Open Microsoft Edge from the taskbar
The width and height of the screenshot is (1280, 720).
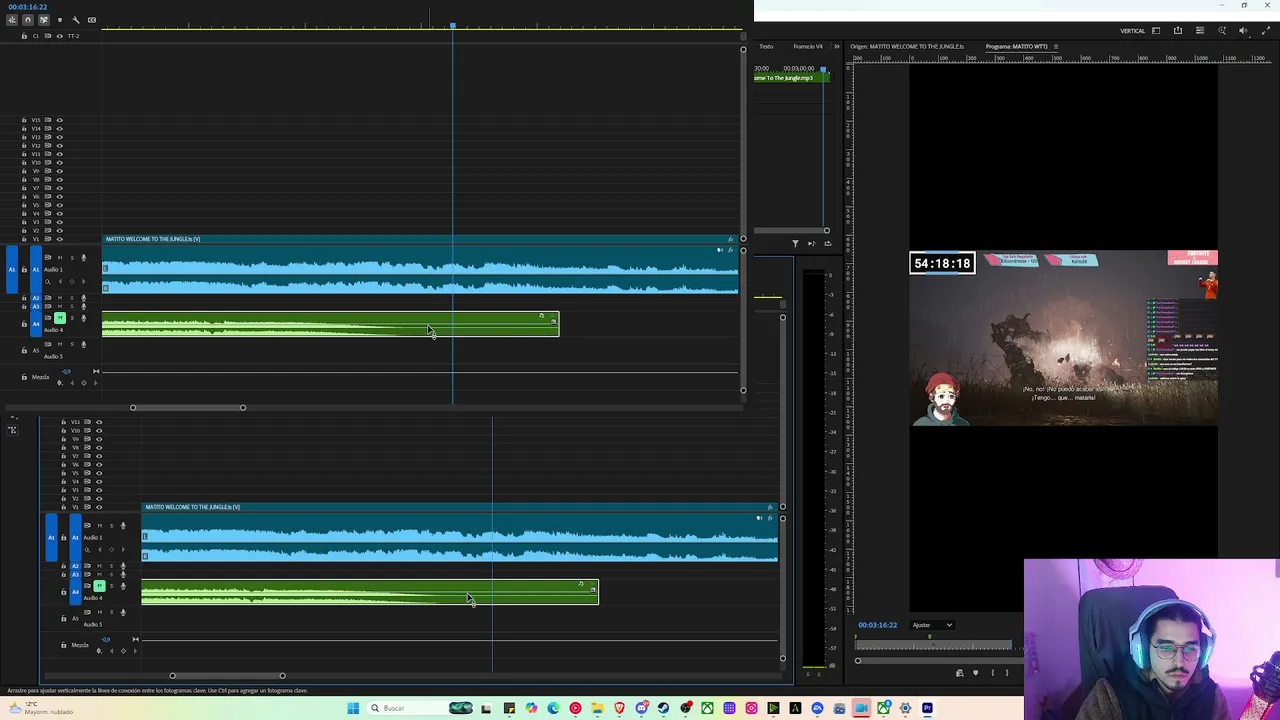click(553, 709)
